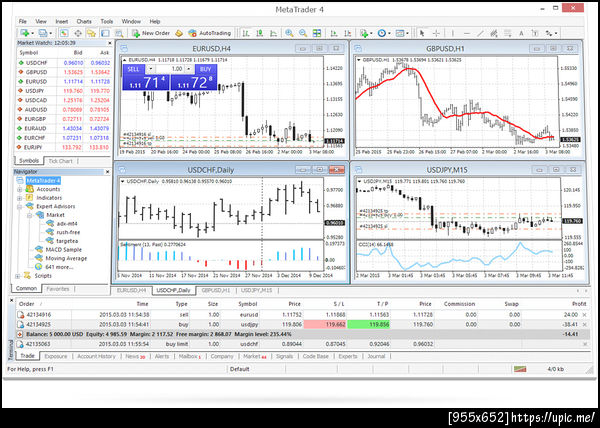The height and width of the screenshot is (428, 600).
Task: Toggle AutoTrading on the toolbar
Action: click(x=210, y=33)
